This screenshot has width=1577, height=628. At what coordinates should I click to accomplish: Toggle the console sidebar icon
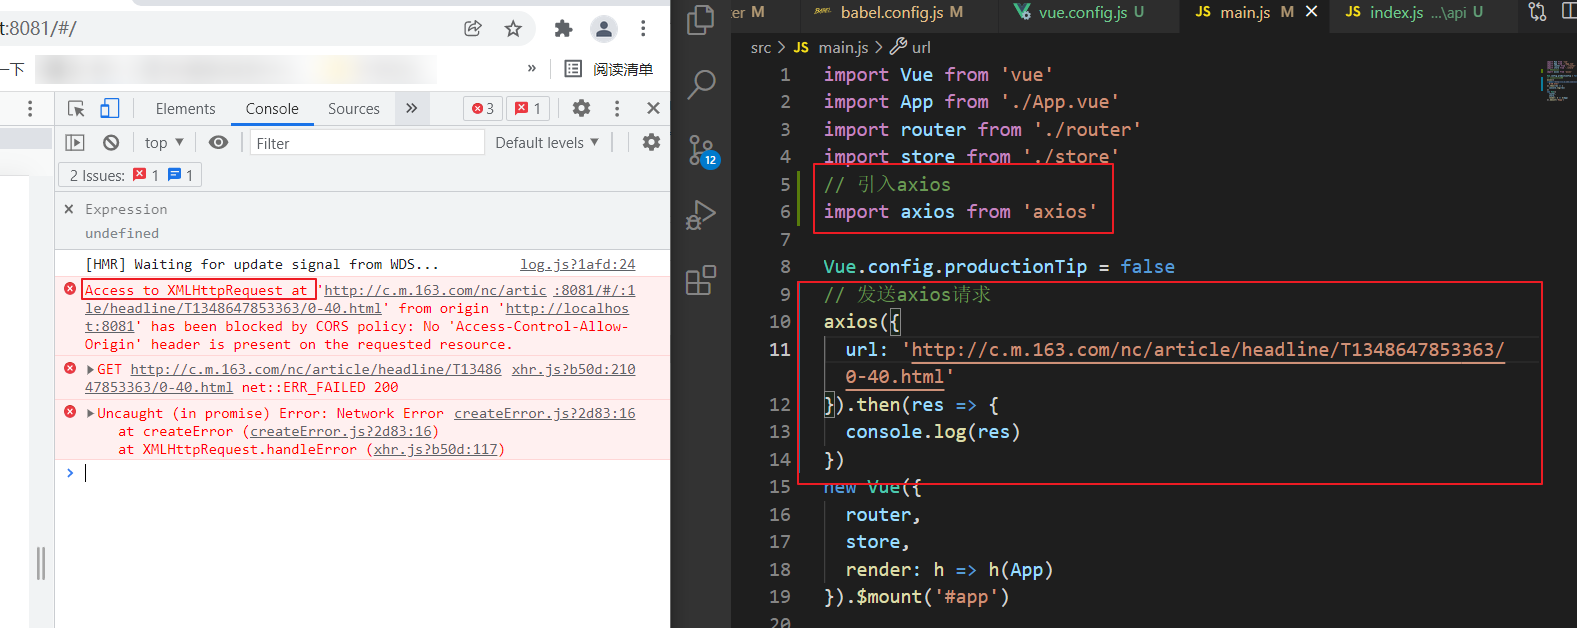point(75,143)
